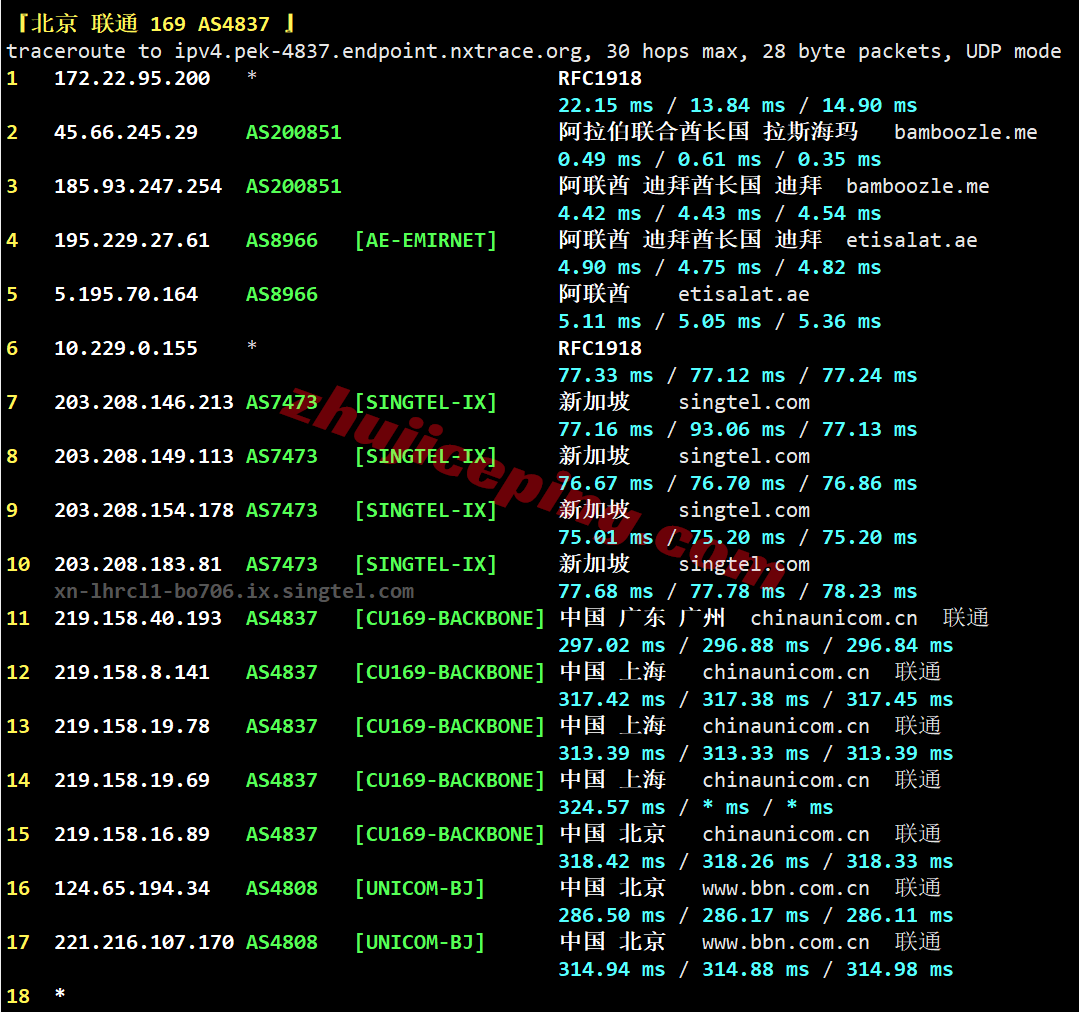Click latency value 286.50 ms under hop 16
The height and width of the screenshot is (1012, 1079).
pos(612,915)
